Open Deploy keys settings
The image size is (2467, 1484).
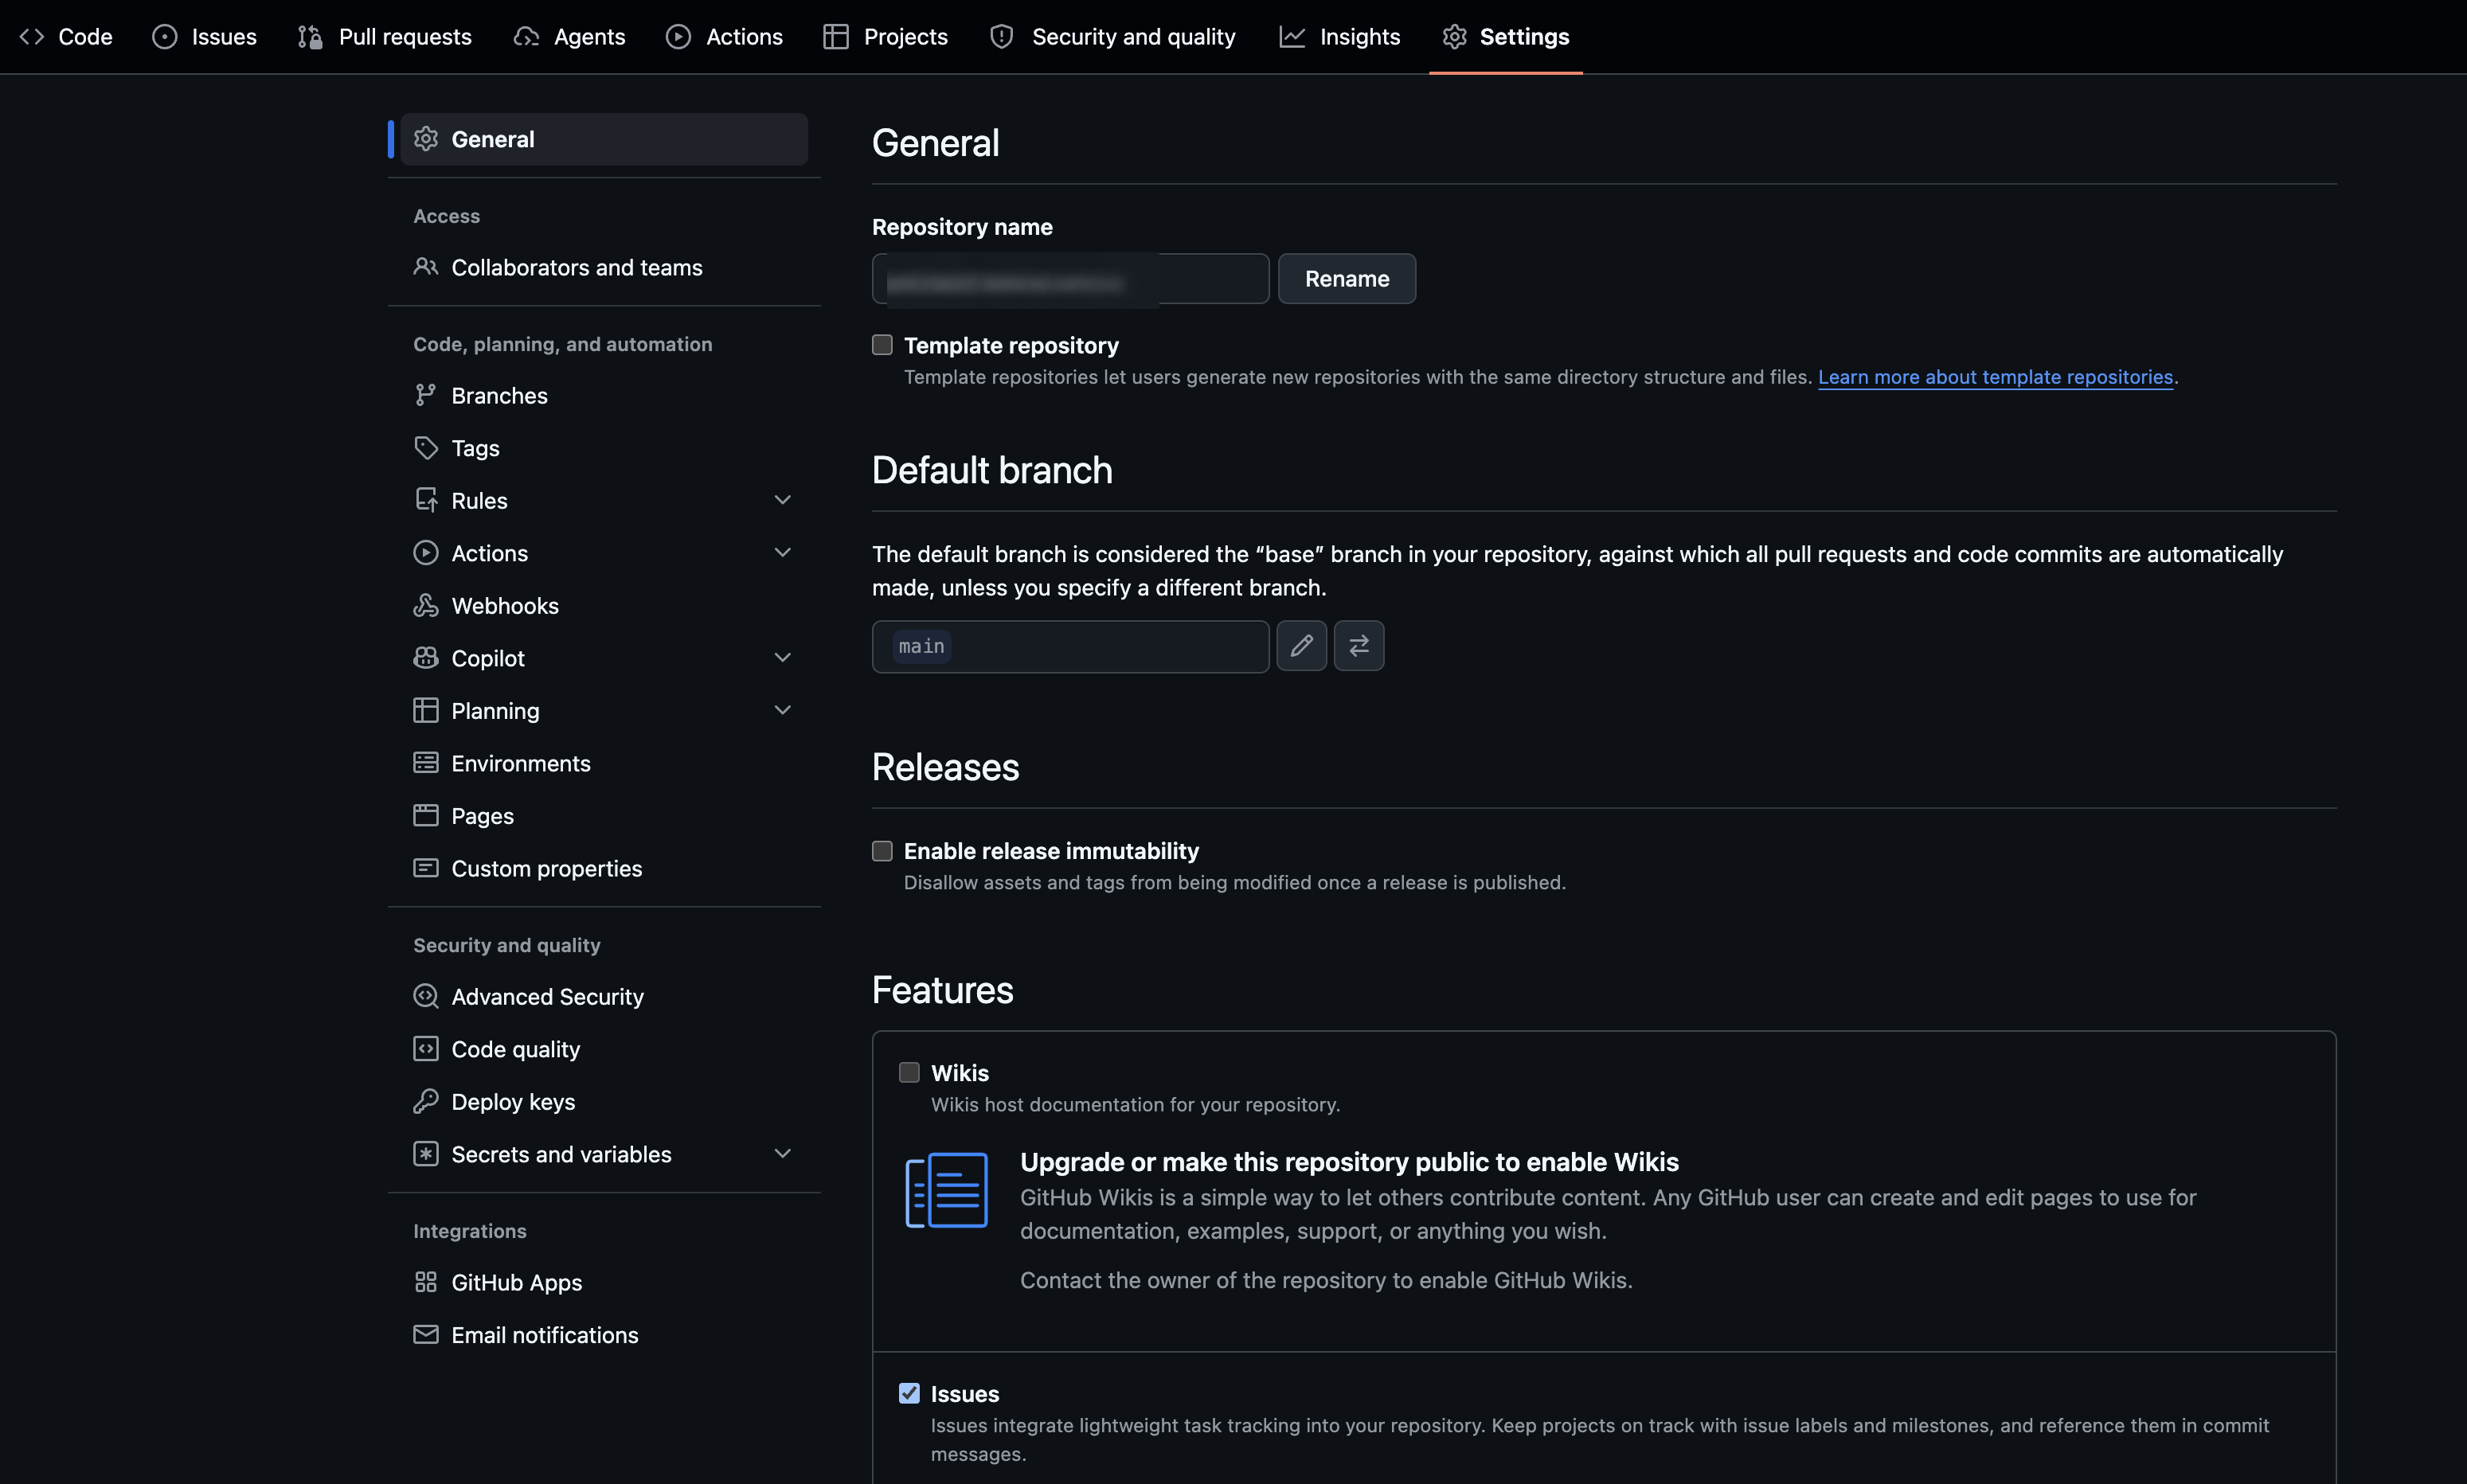coord(604,1101)
